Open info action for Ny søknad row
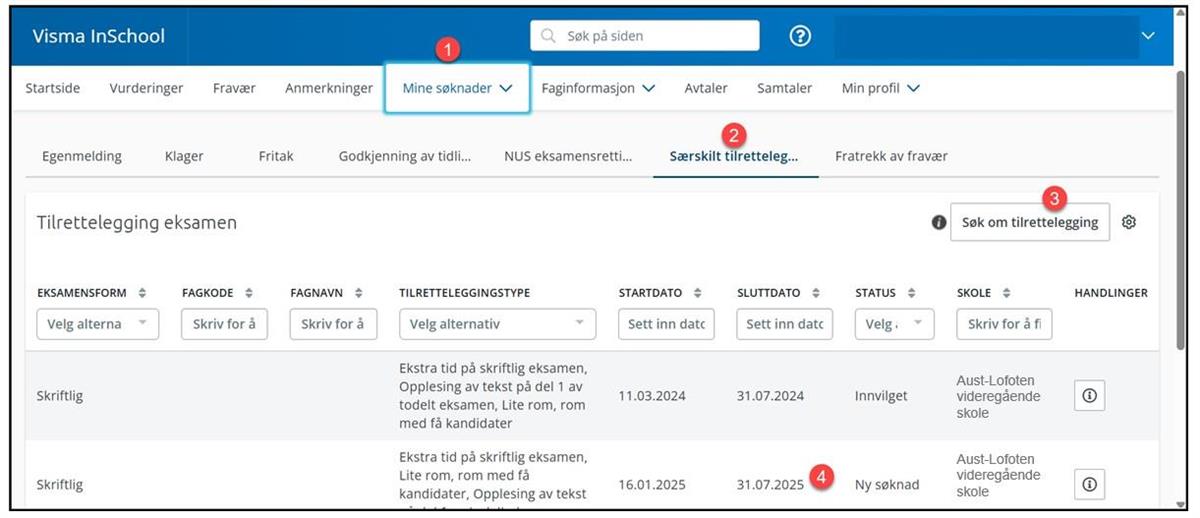Image resolution: width=1200 pixels, height=518 pixels. pyautogui.click(x=1090, y=484)
